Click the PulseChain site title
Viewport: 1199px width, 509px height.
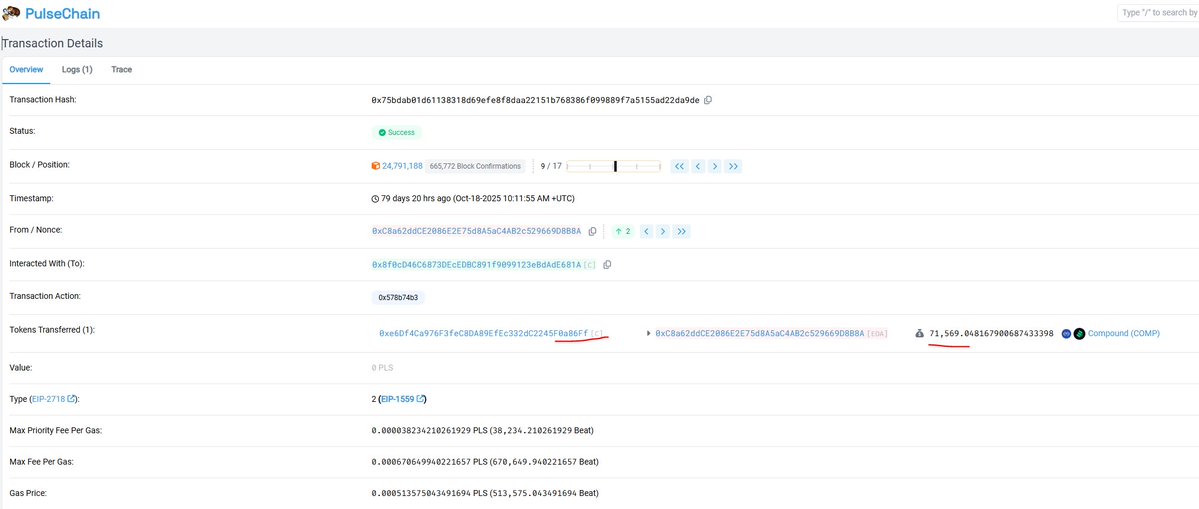63,14
